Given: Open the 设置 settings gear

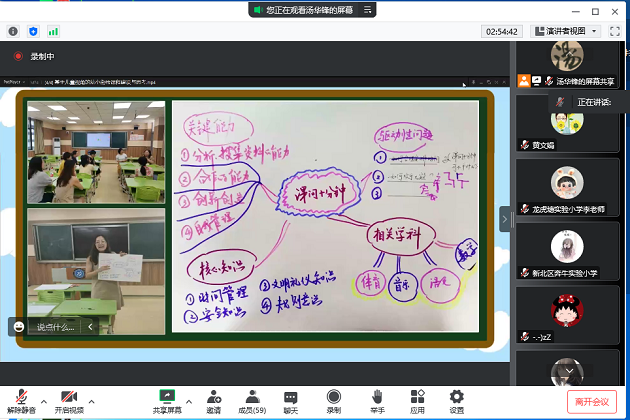Looking at the screenshot, I should tap(456, 401).
